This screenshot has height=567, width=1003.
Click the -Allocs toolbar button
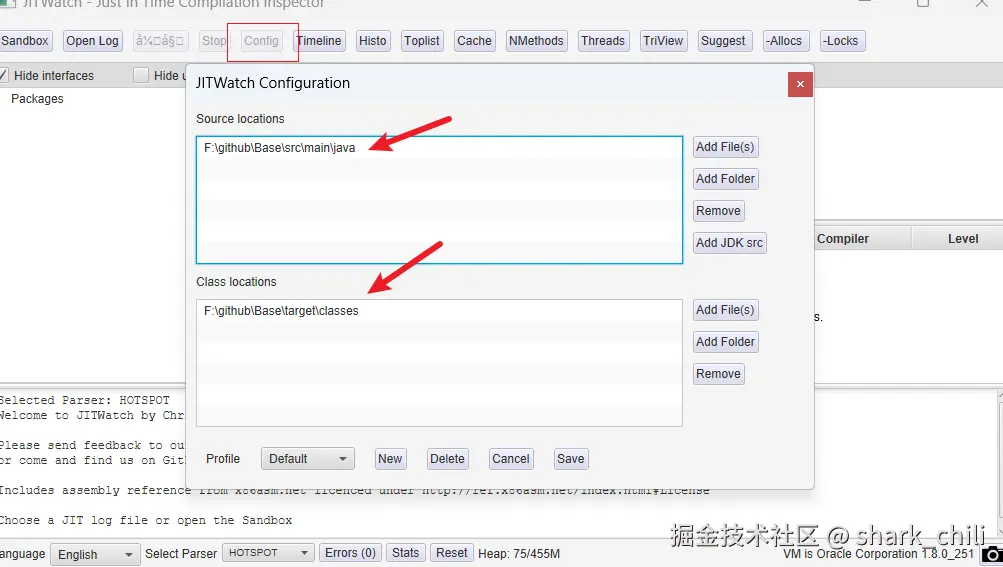click(x=786, y=41)
